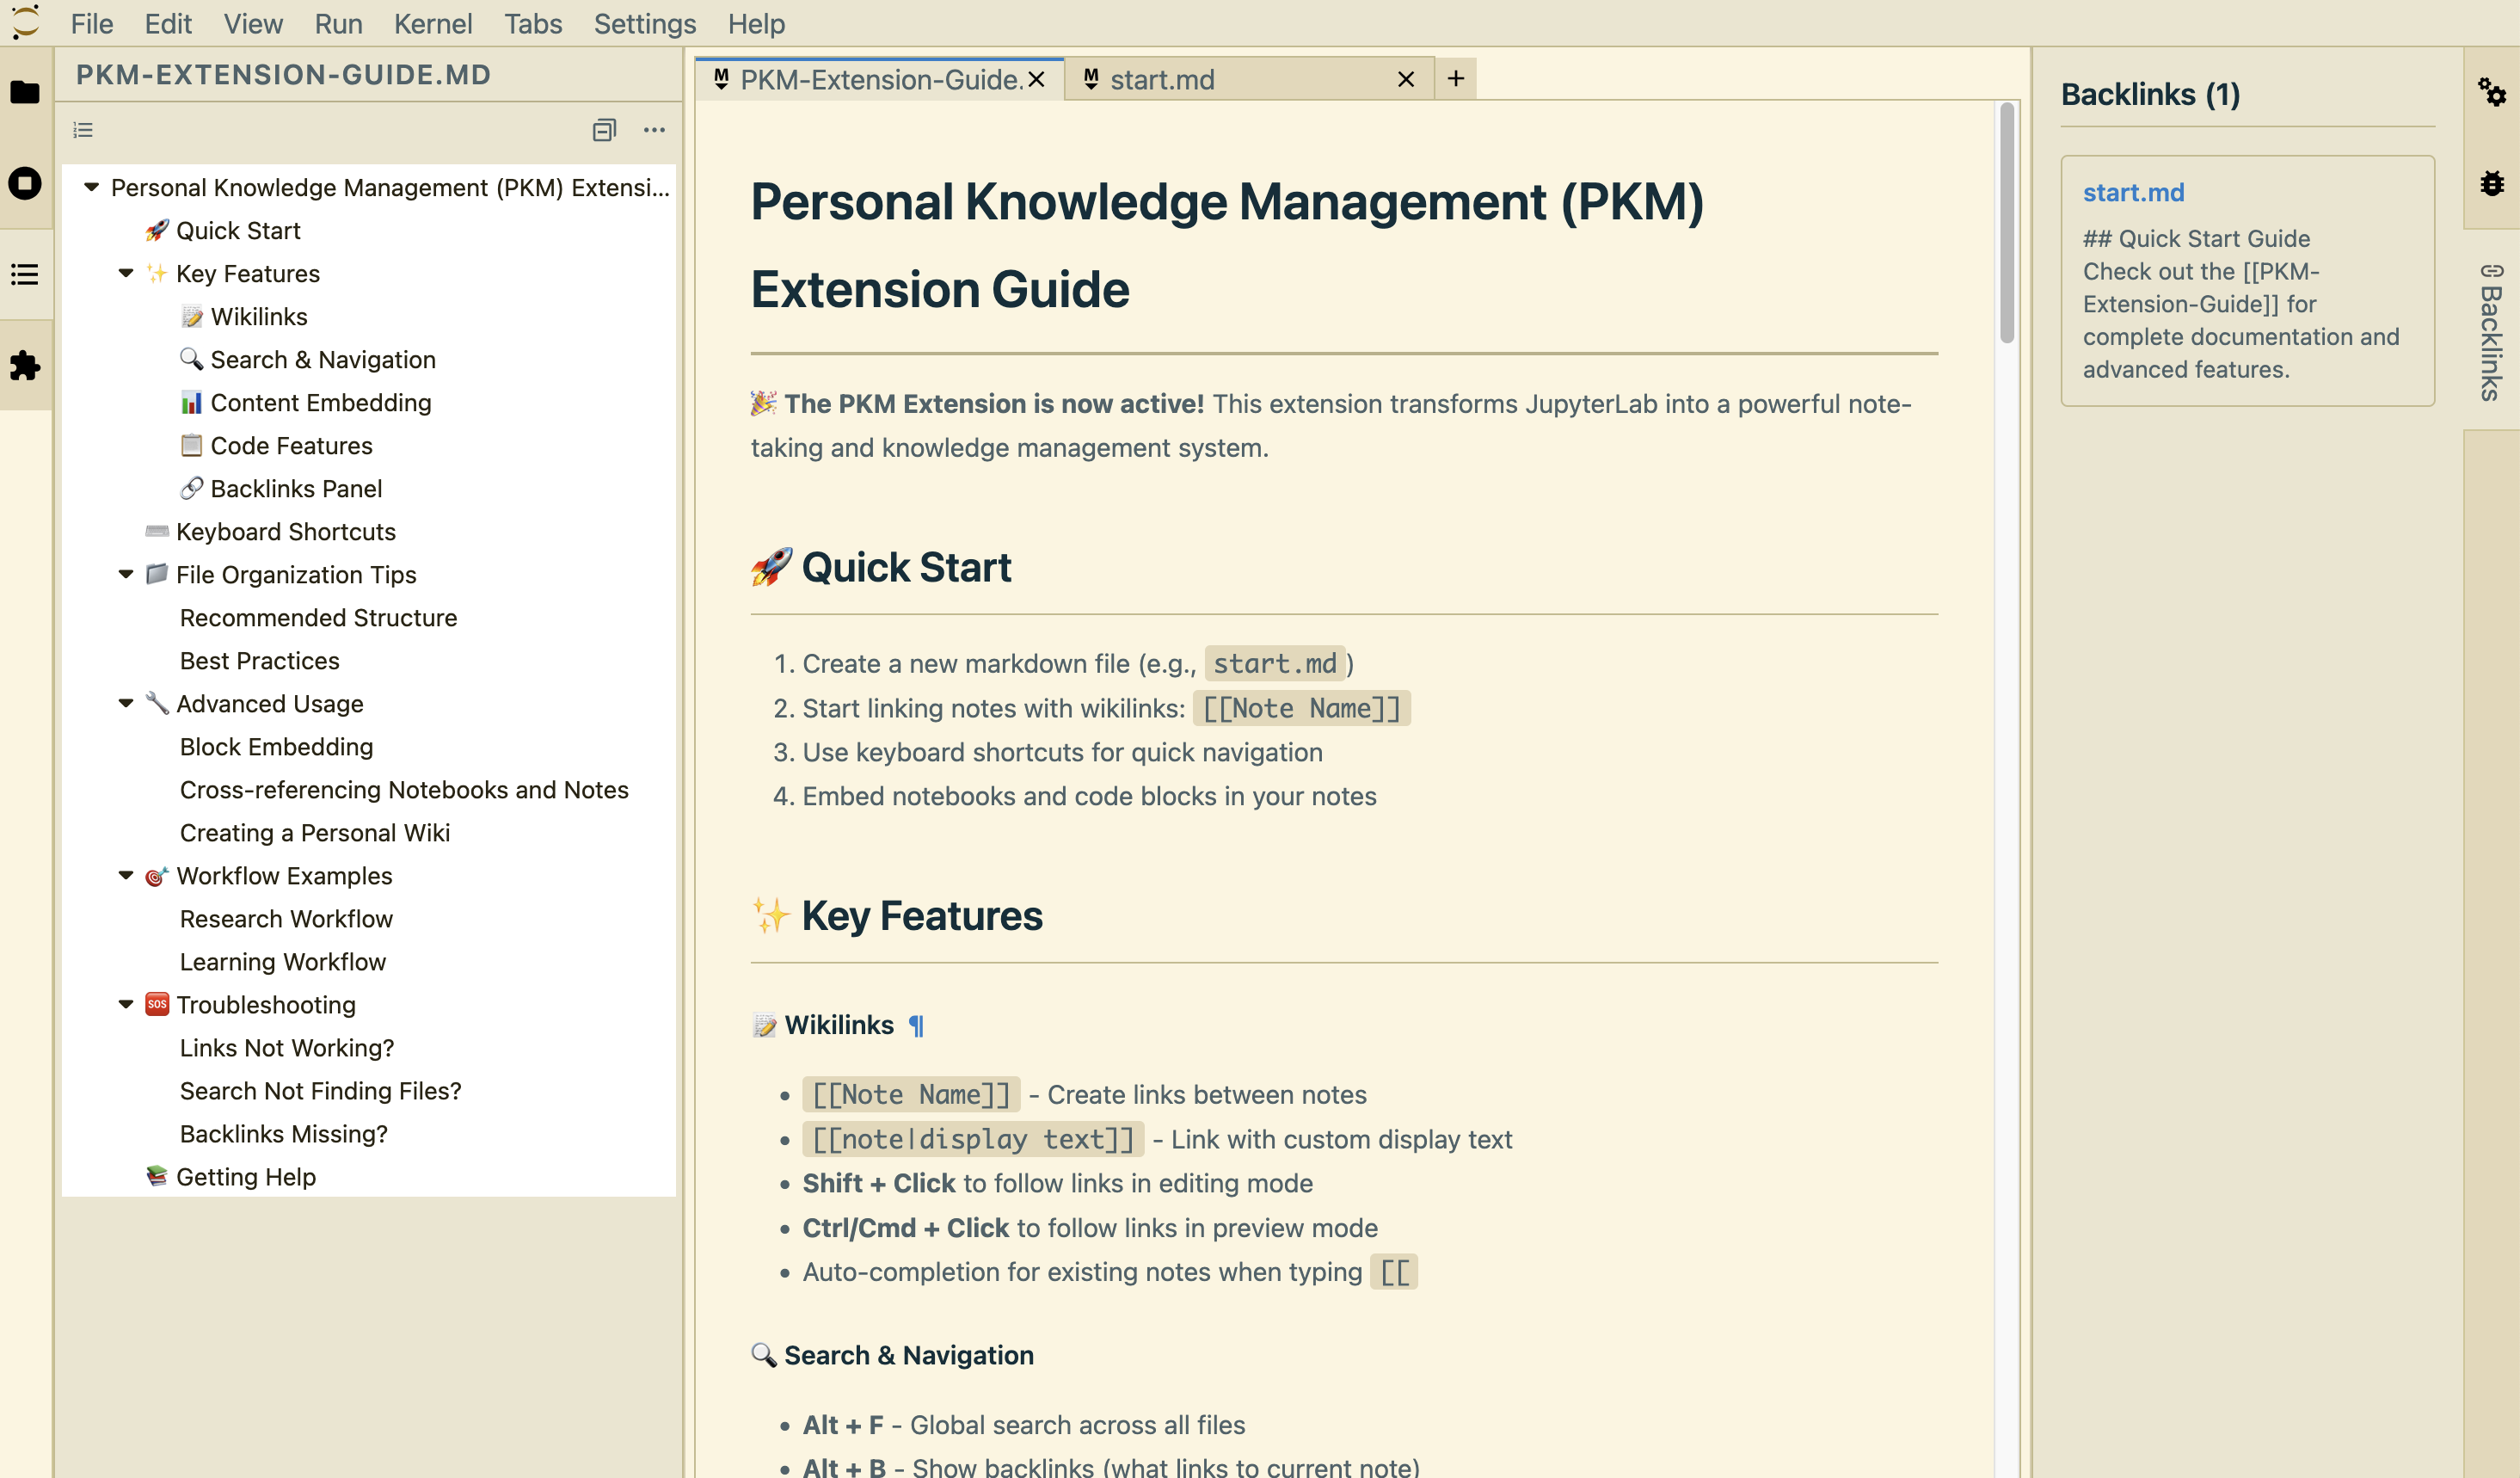Viewport: 2520px width, 1478px height.
Task: Close the start.md tab
Action: click(1406, 79)
